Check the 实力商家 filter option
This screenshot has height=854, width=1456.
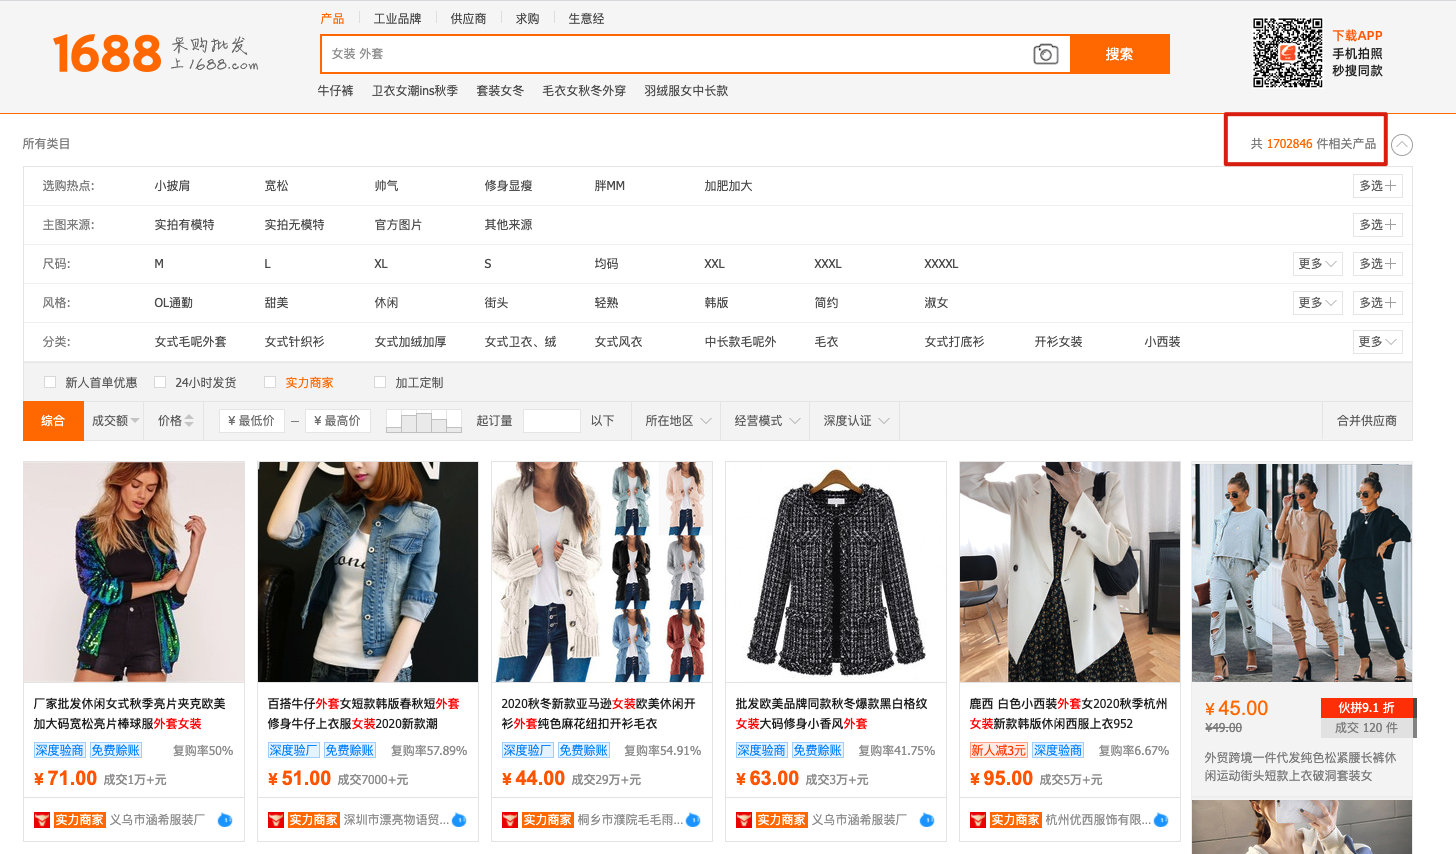pyautogui.click(x=270, y=382)
